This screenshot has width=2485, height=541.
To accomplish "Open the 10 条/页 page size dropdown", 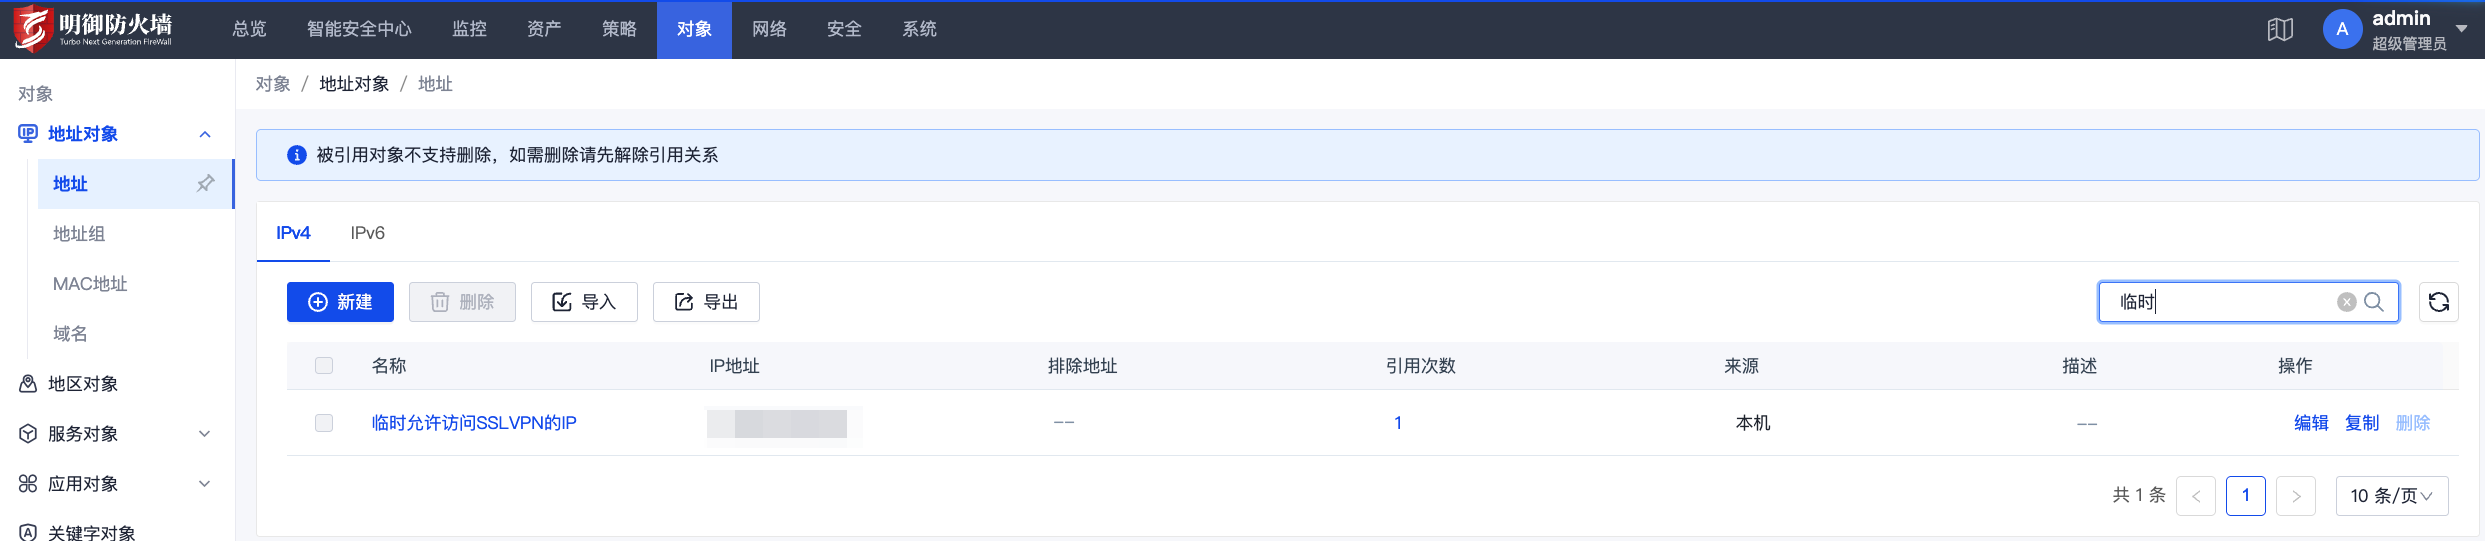I will point(2392,496).
